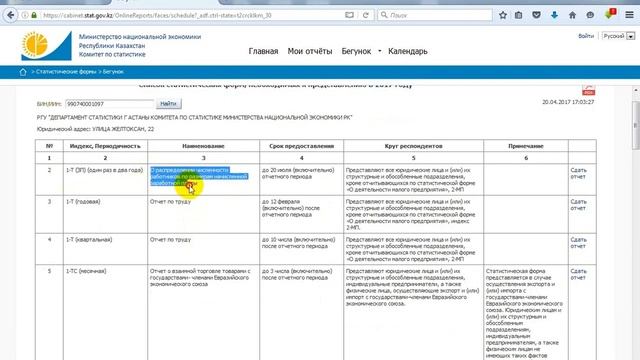Click the Найти button
This screenshot has height=360, width=640.
click(169, 104)
